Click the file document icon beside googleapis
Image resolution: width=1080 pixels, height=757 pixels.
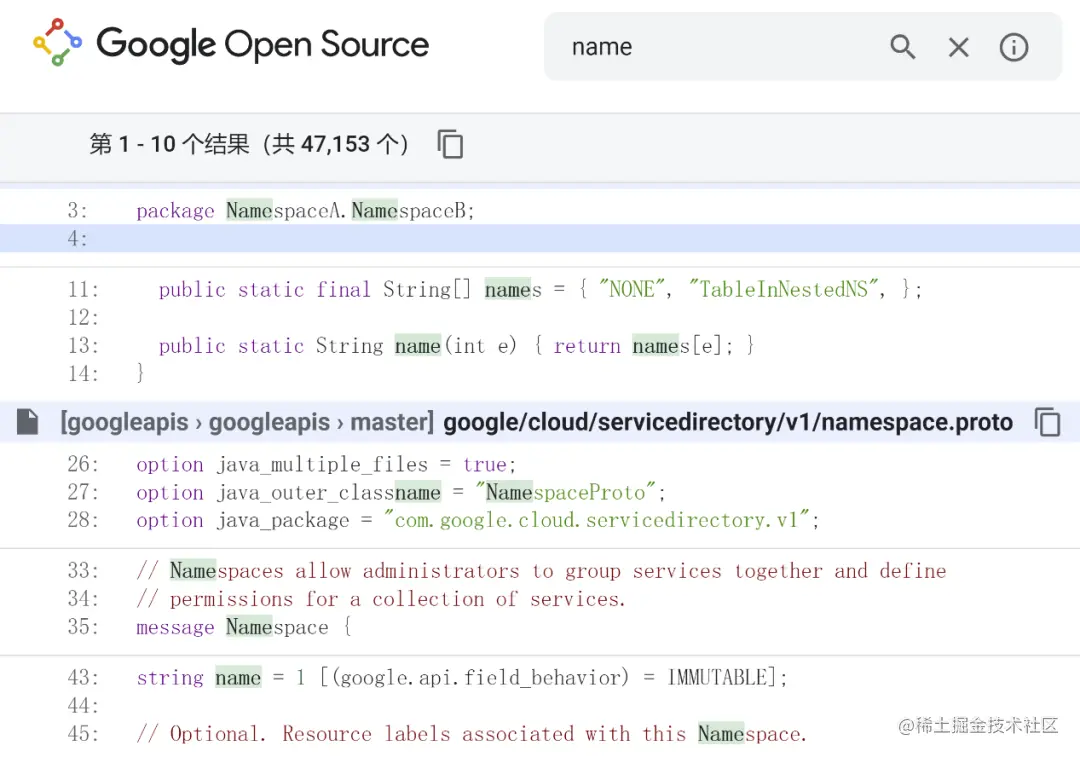pos(28,422)
